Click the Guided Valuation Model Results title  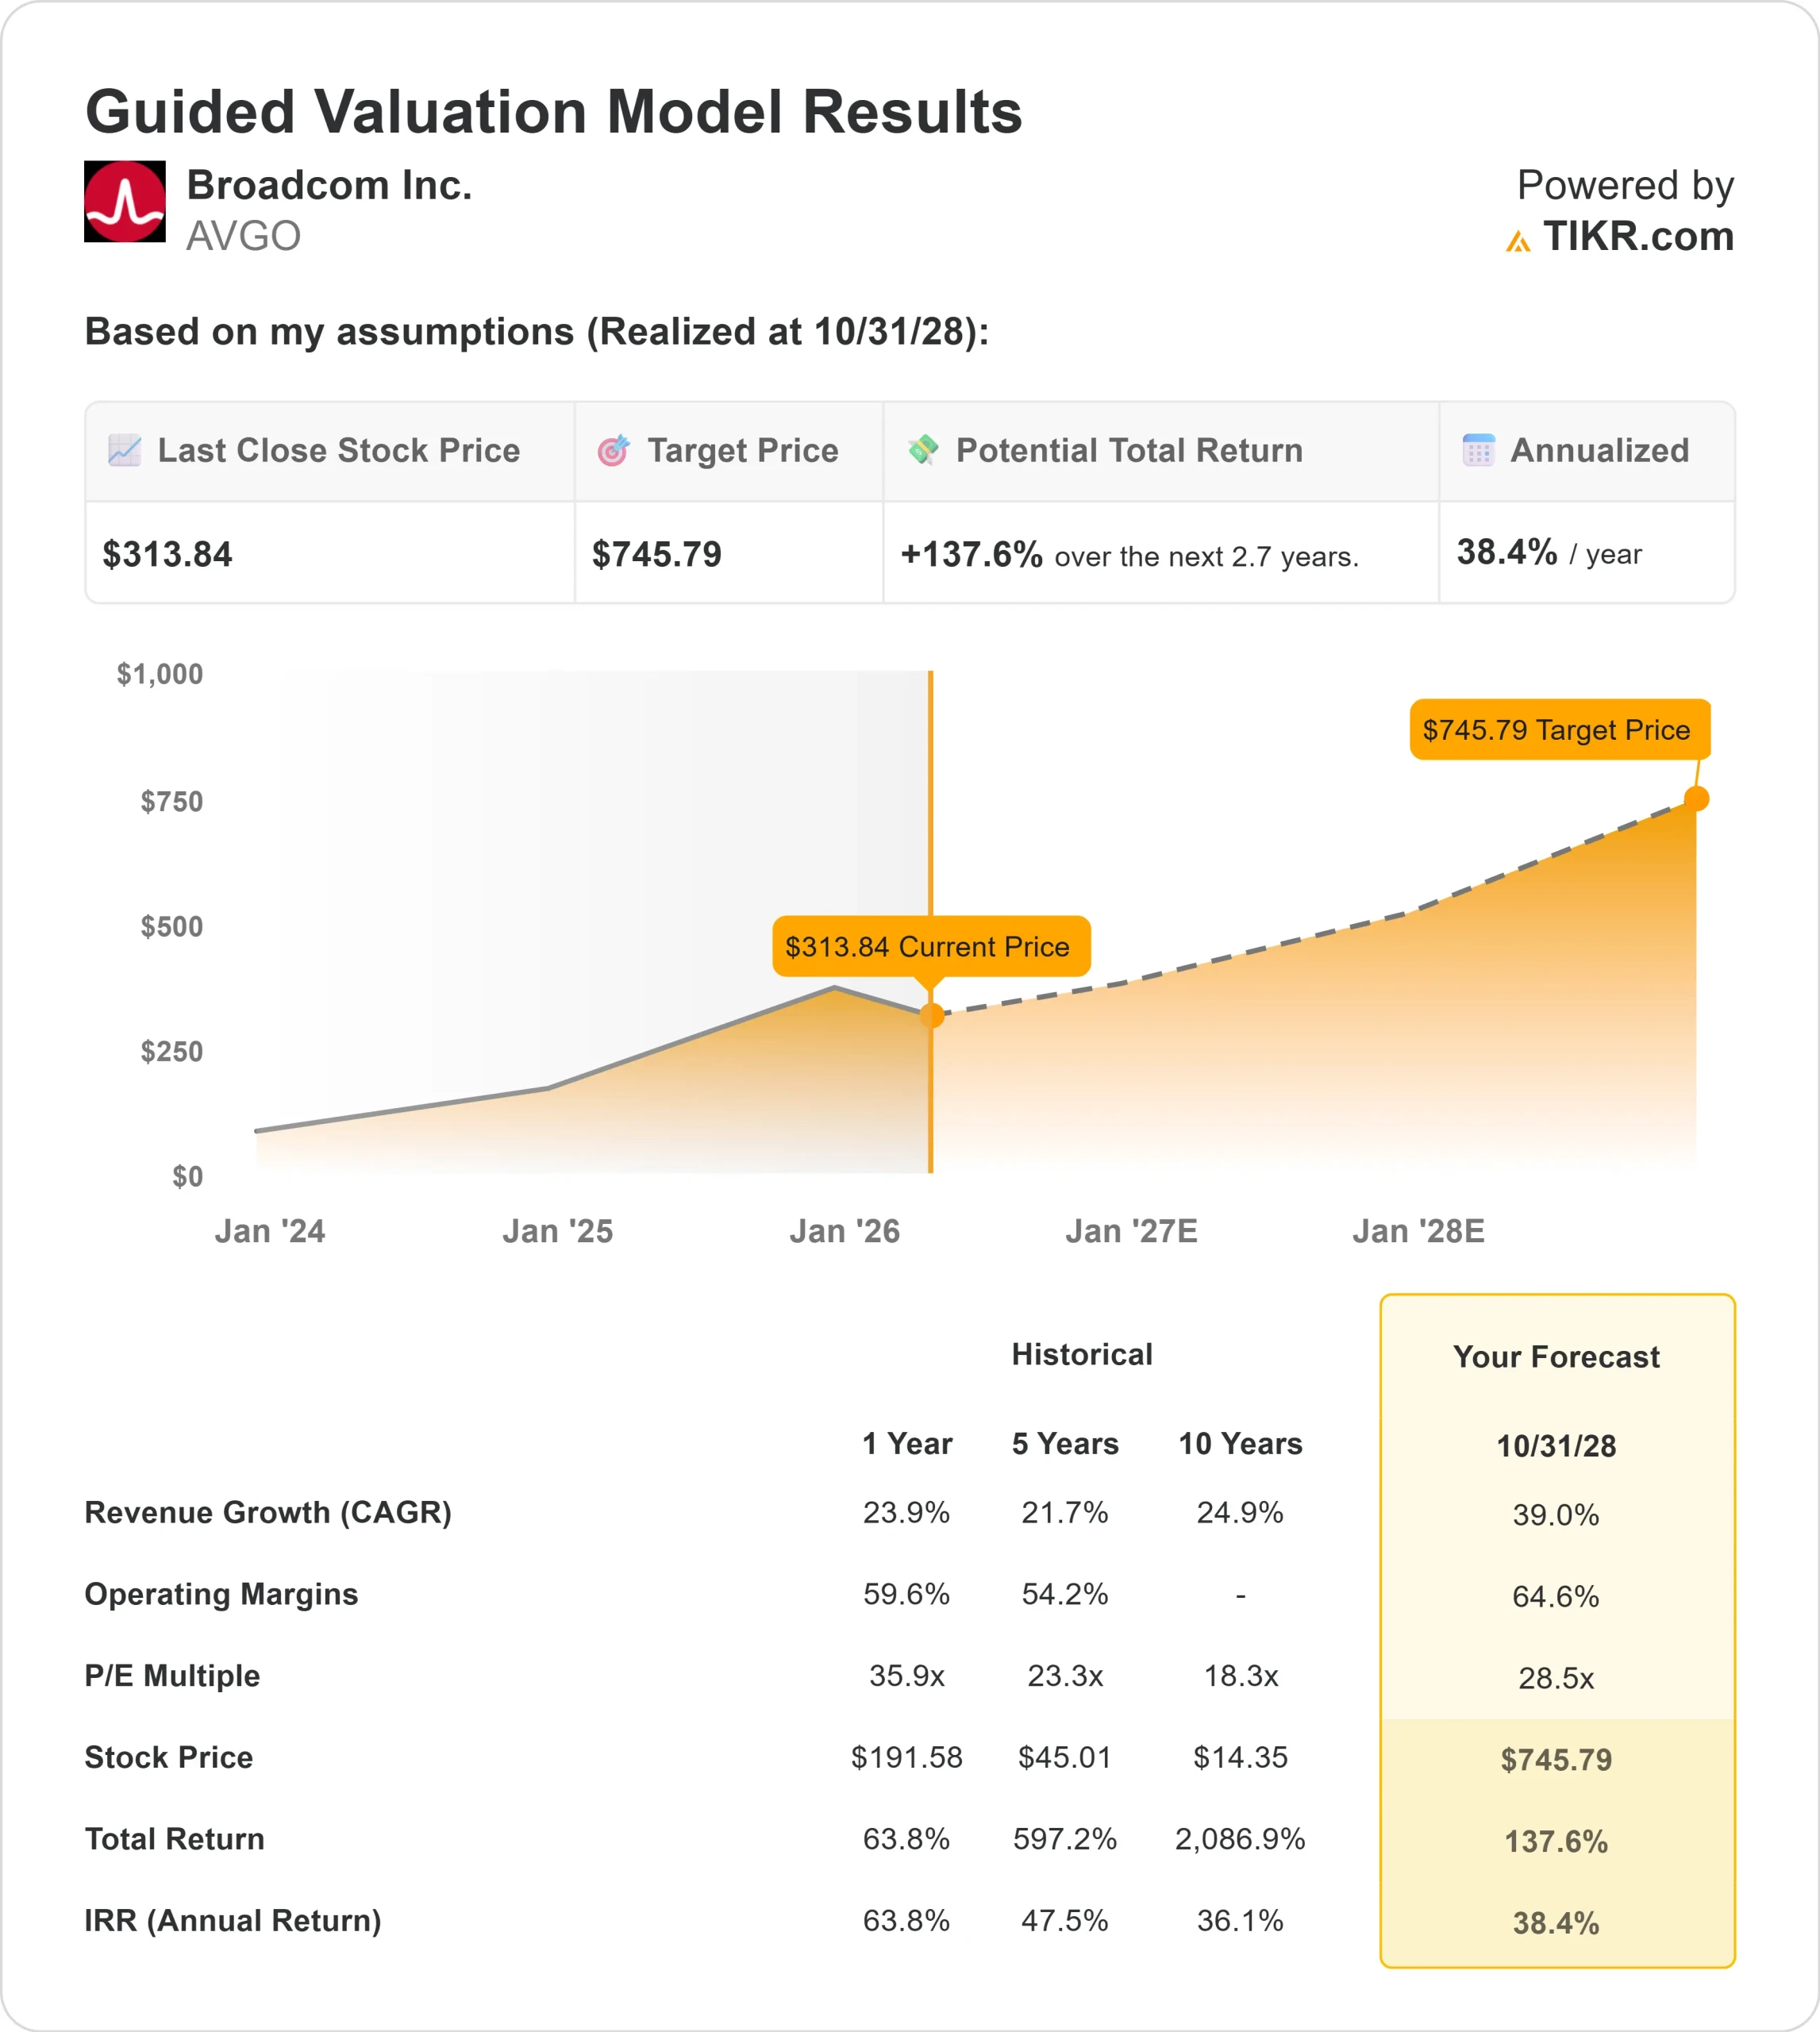pyautogui.click(x=553, y=112)
